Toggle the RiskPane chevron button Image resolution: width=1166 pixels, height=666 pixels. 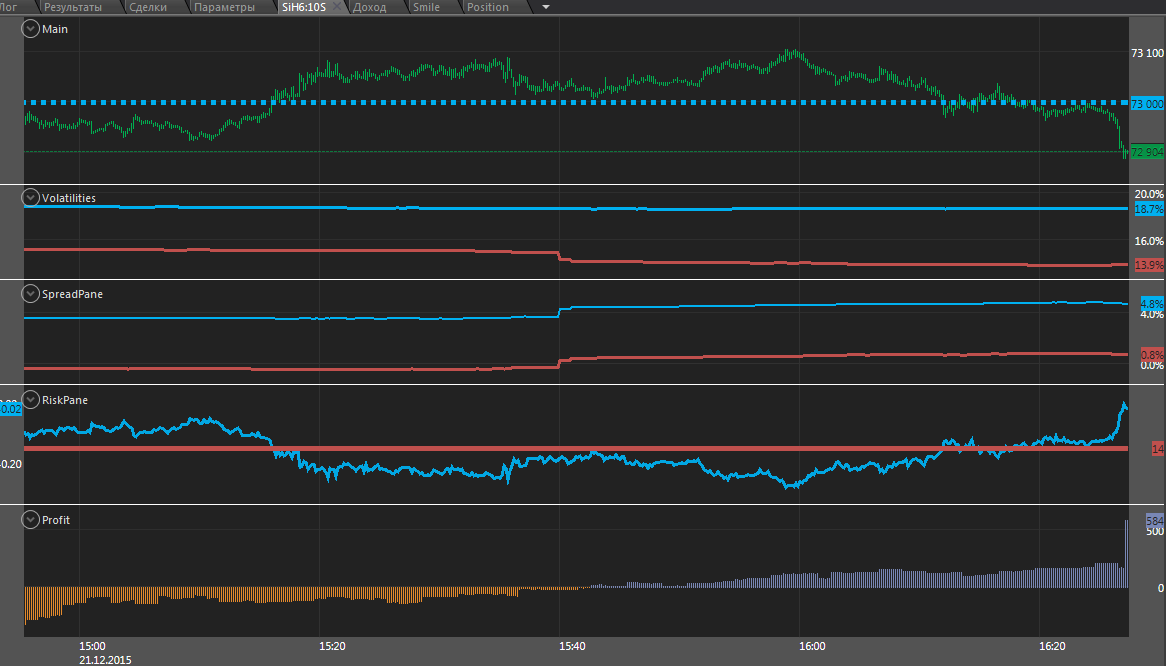point(31,400)
